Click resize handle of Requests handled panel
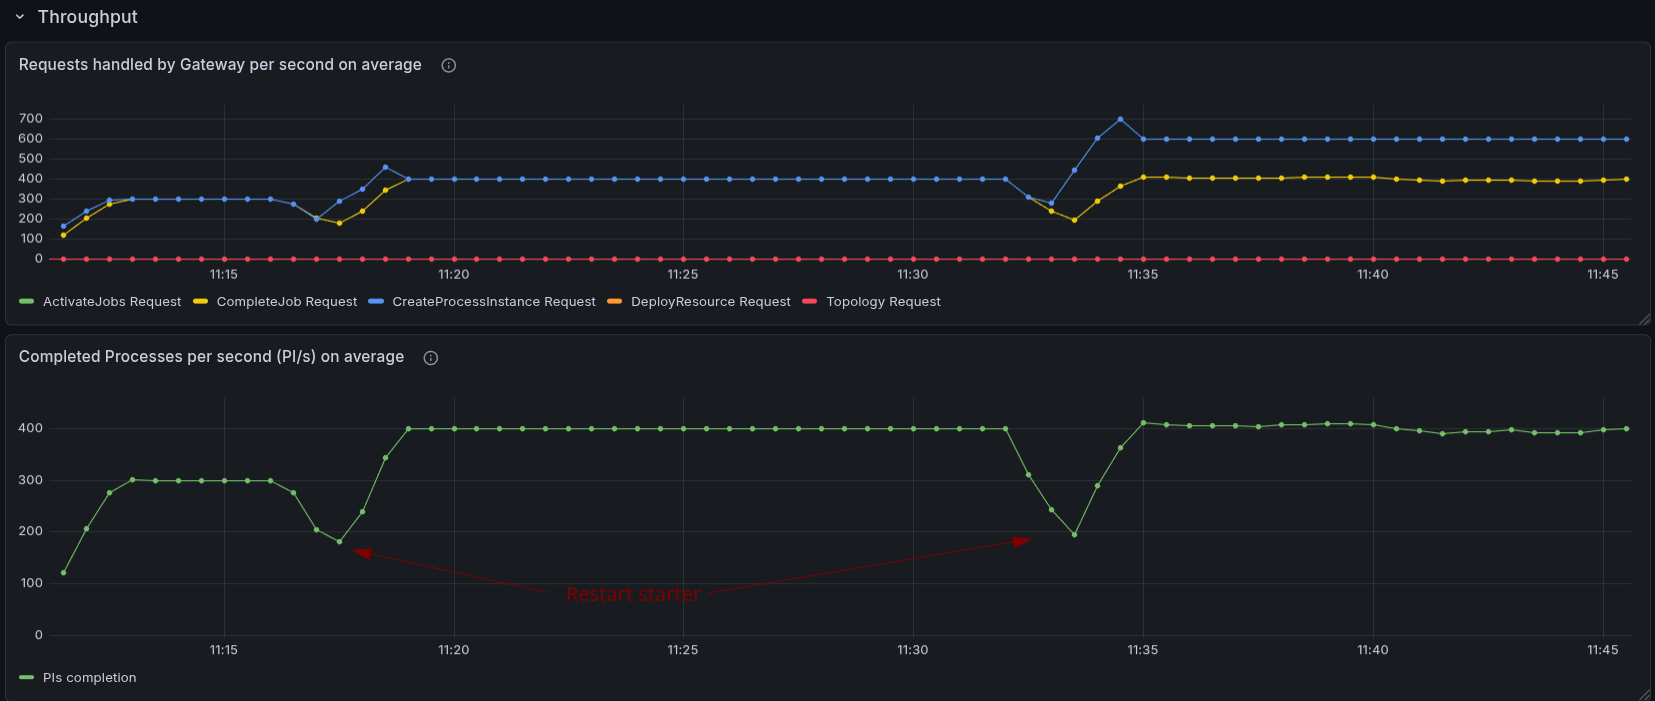Screen dimensions: 1655x701 point(1644,319)
